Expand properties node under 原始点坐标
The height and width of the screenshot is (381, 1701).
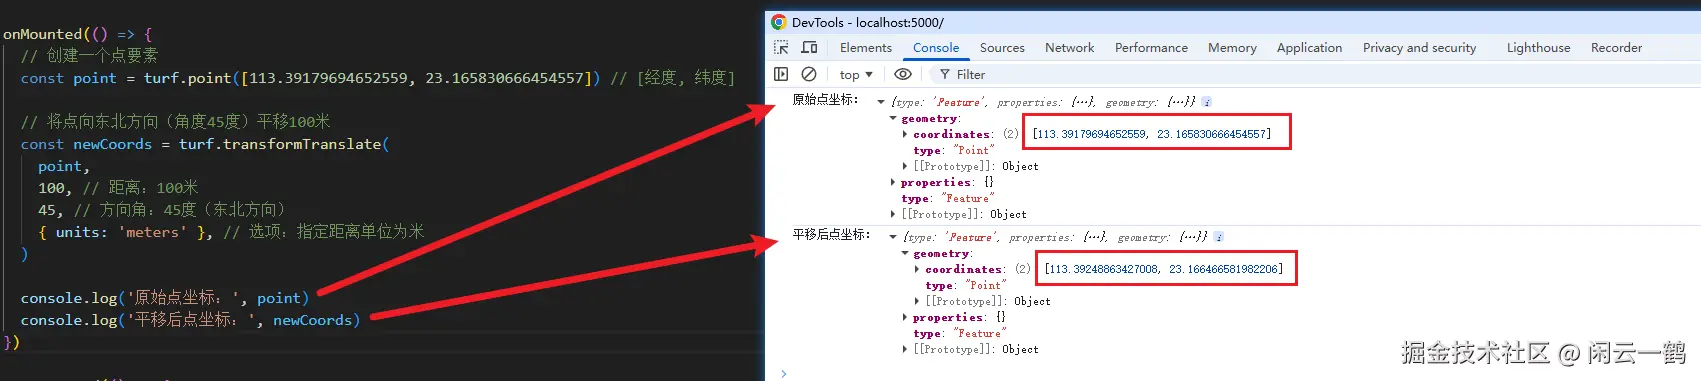point(893,182)
